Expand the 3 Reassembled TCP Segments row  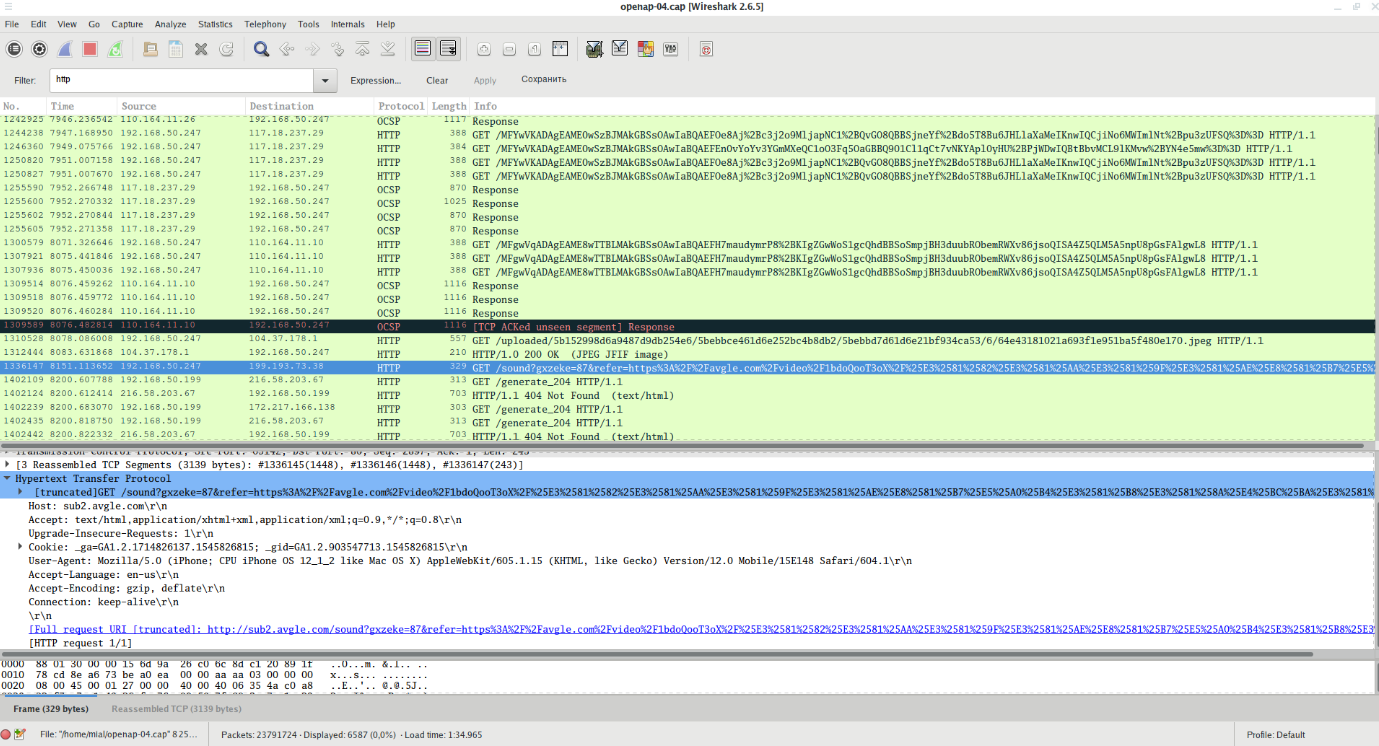[x=7, y=465]
